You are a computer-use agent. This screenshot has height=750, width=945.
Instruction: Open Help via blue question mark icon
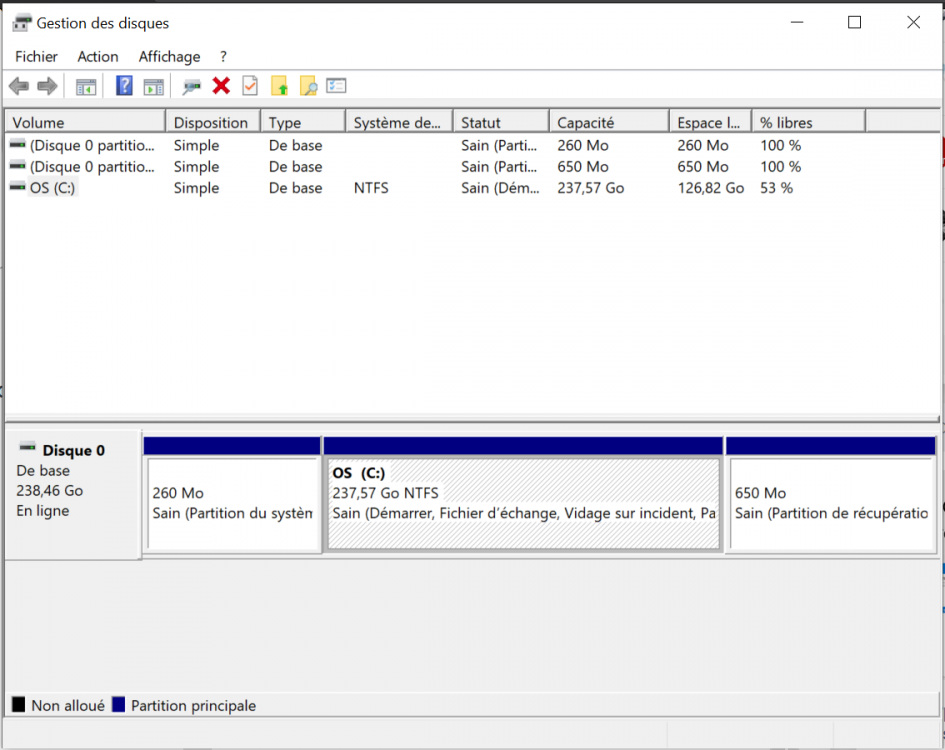click(x=124, y=87)
